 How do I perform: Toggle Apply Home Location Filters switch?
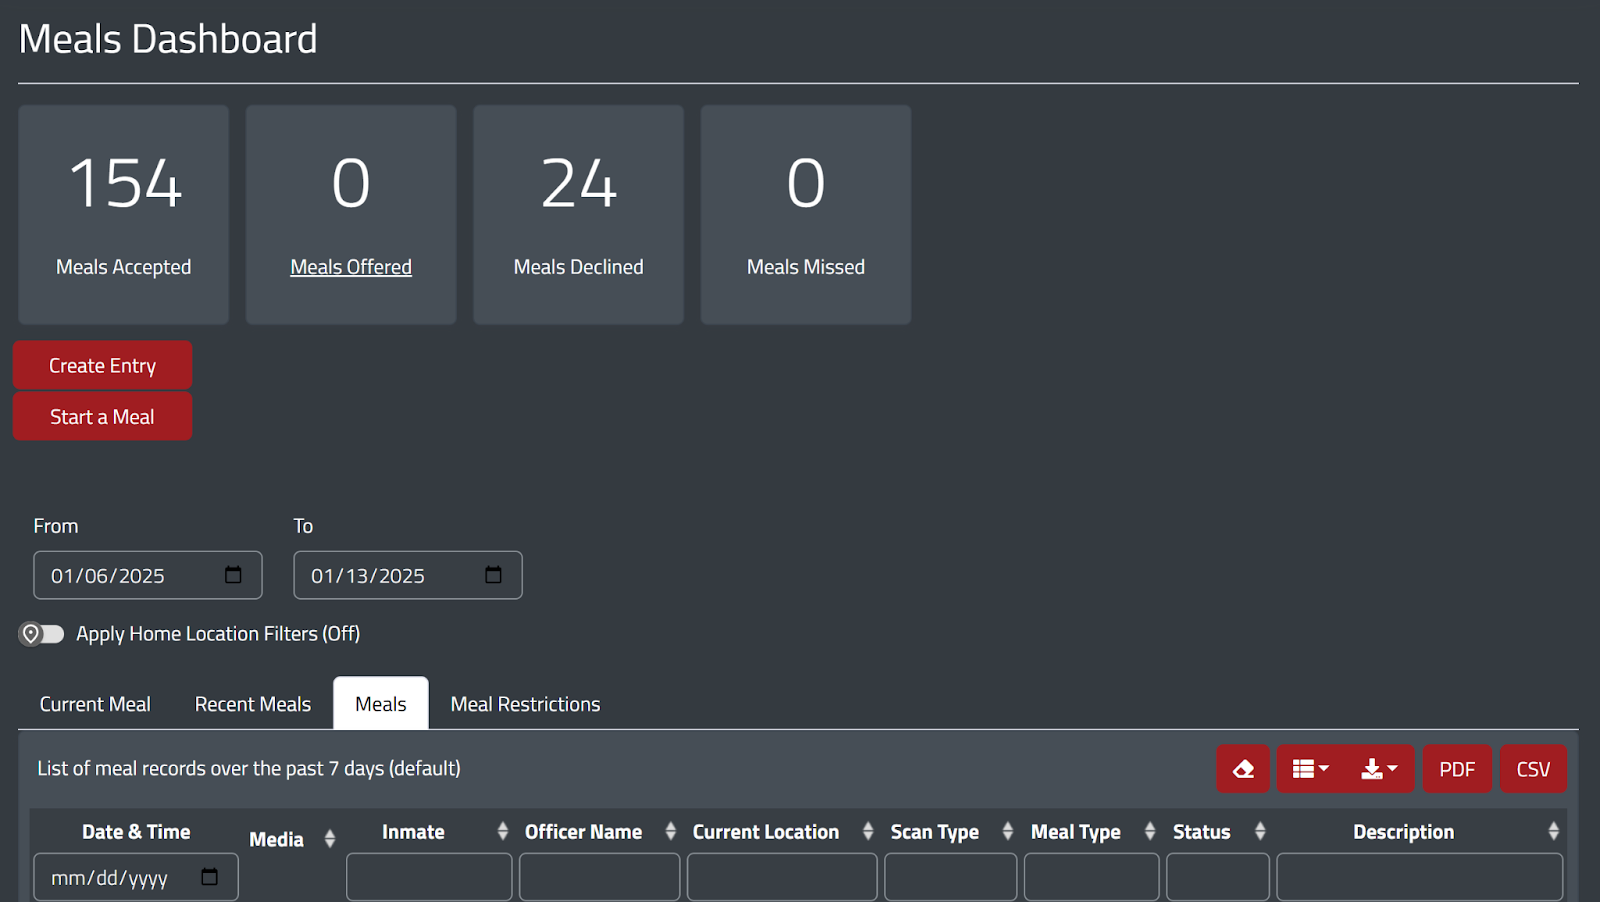[x=42, y=634]
